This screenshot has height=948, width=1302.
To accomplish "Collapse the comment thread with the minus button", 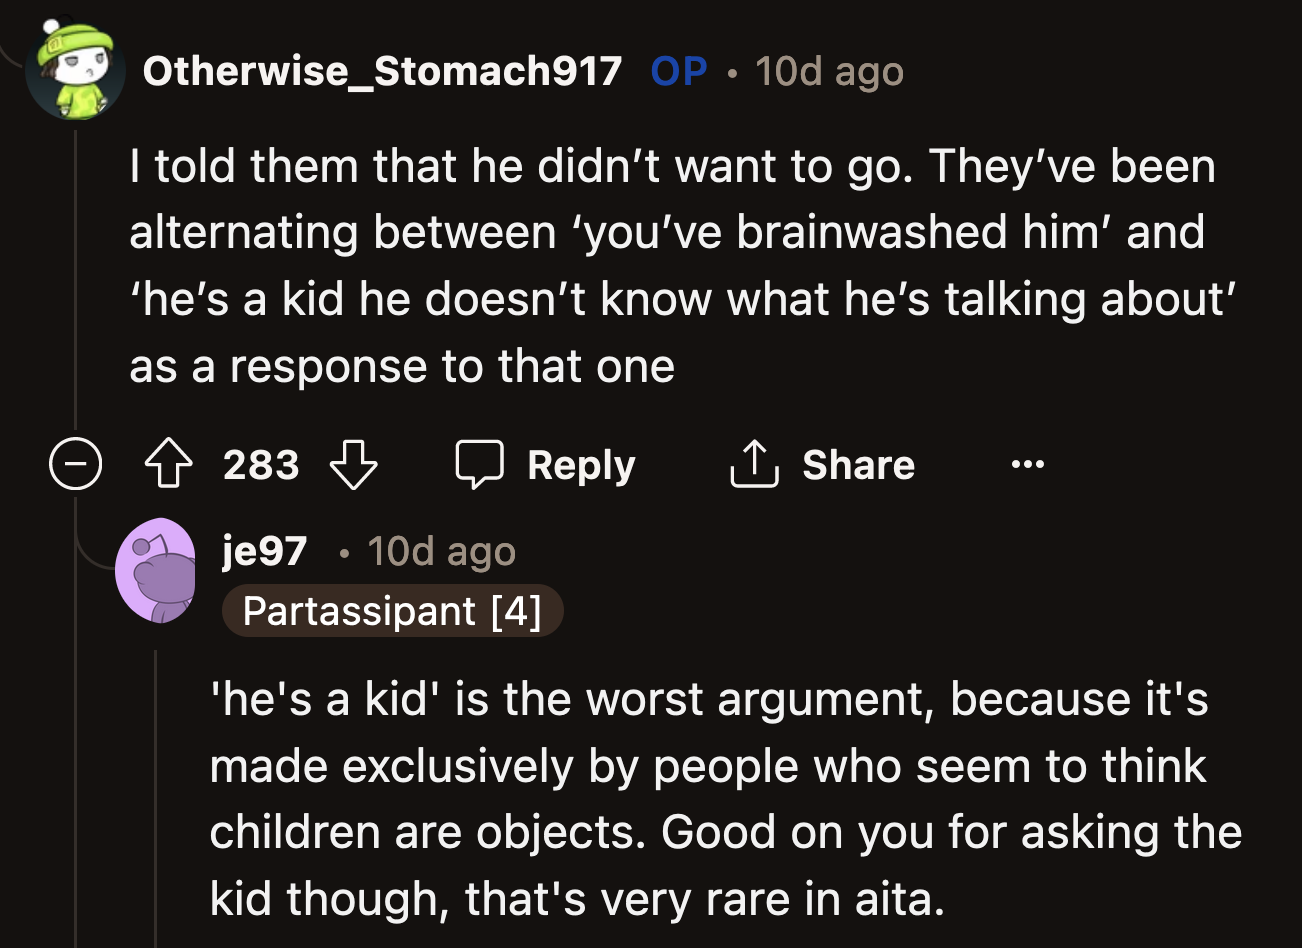I will coord(75,464).
